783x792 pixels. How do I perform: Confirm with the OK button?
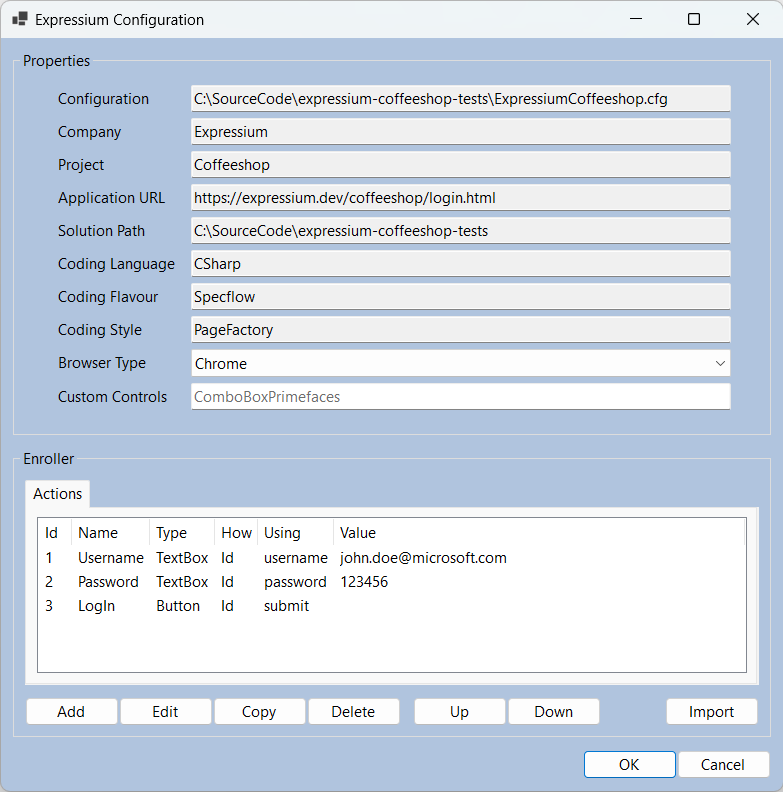click(x=629, y=764)
